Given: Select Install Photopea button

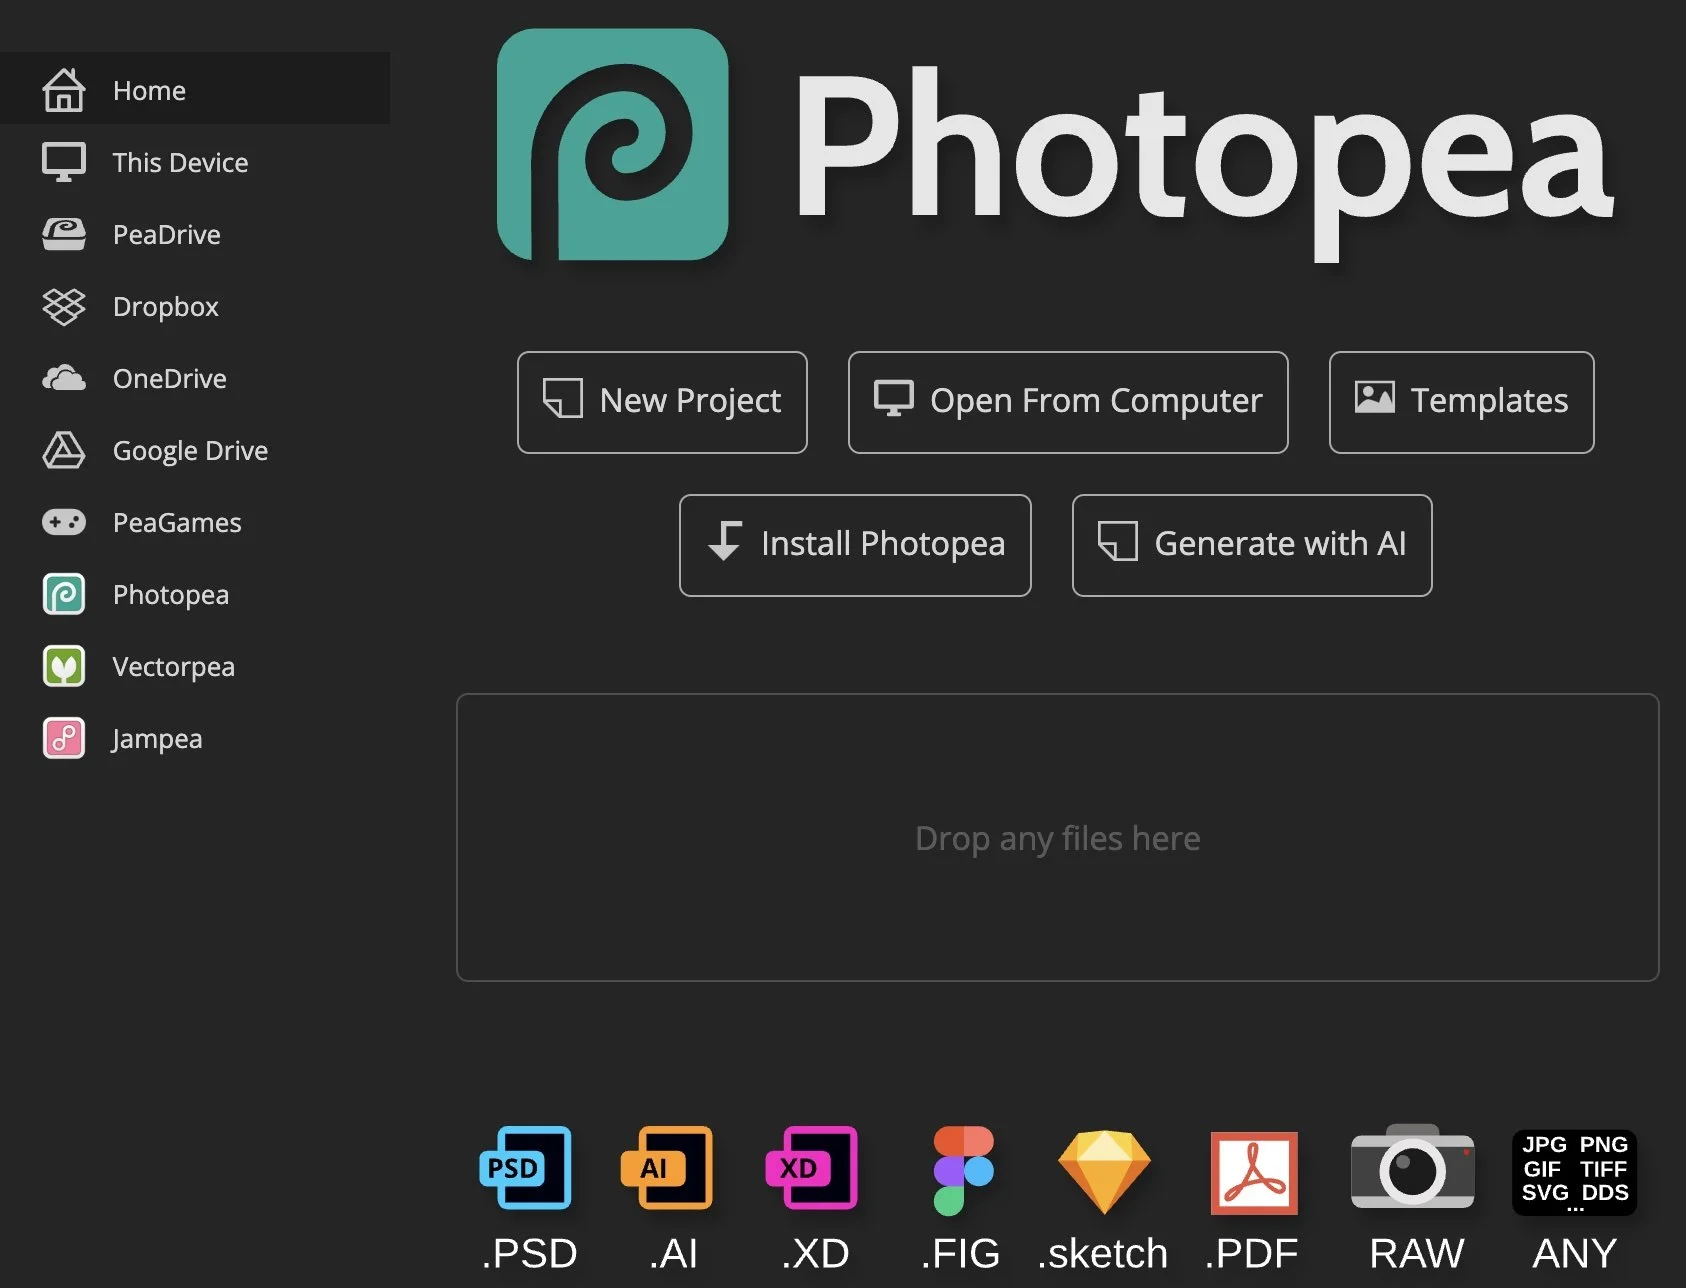Looking at the screenshot, I should (x=855, y=545).
